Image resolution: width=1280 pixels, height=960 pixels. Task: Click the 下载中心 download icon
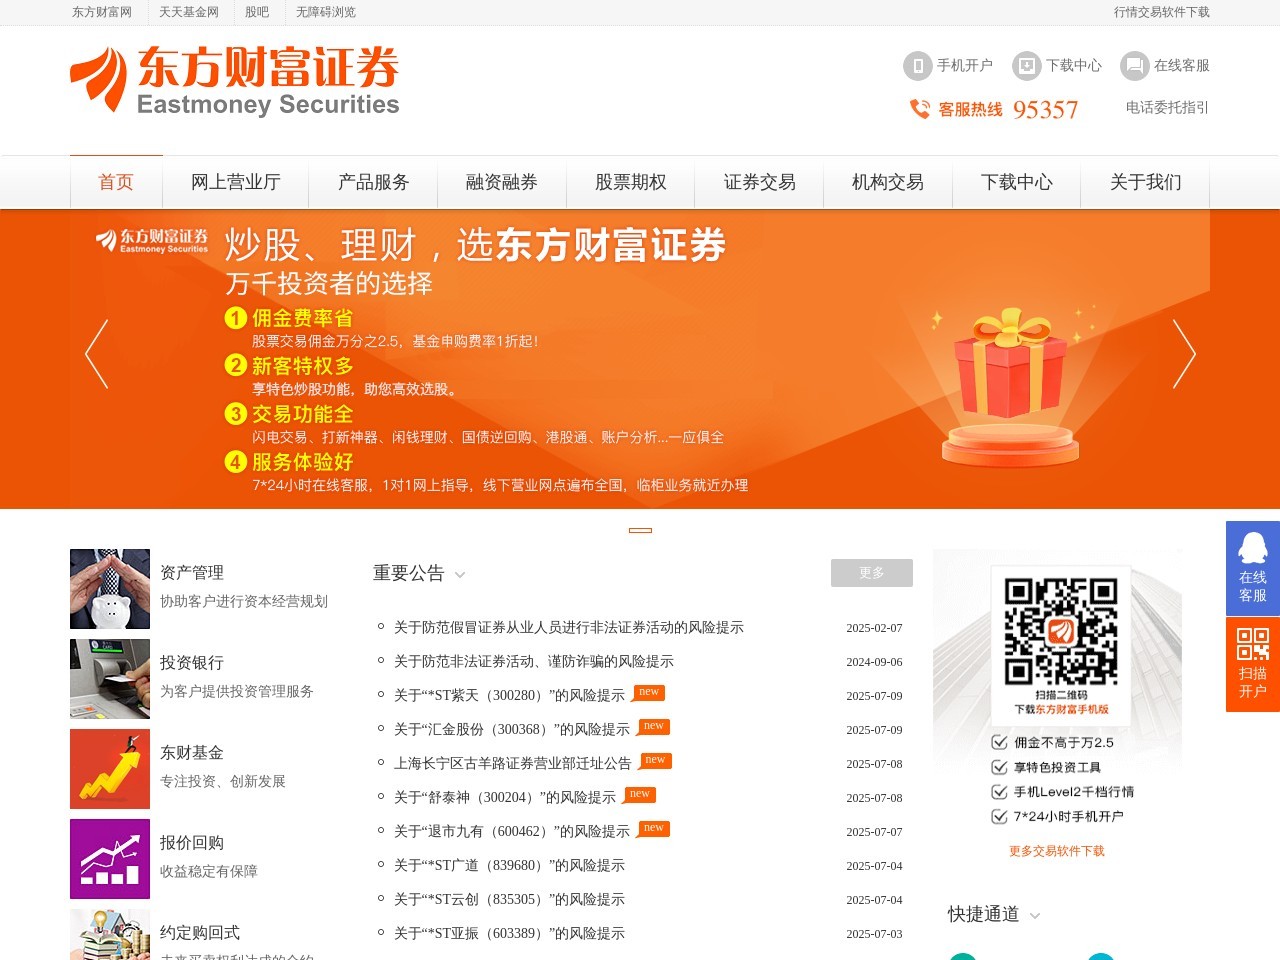1026,65
